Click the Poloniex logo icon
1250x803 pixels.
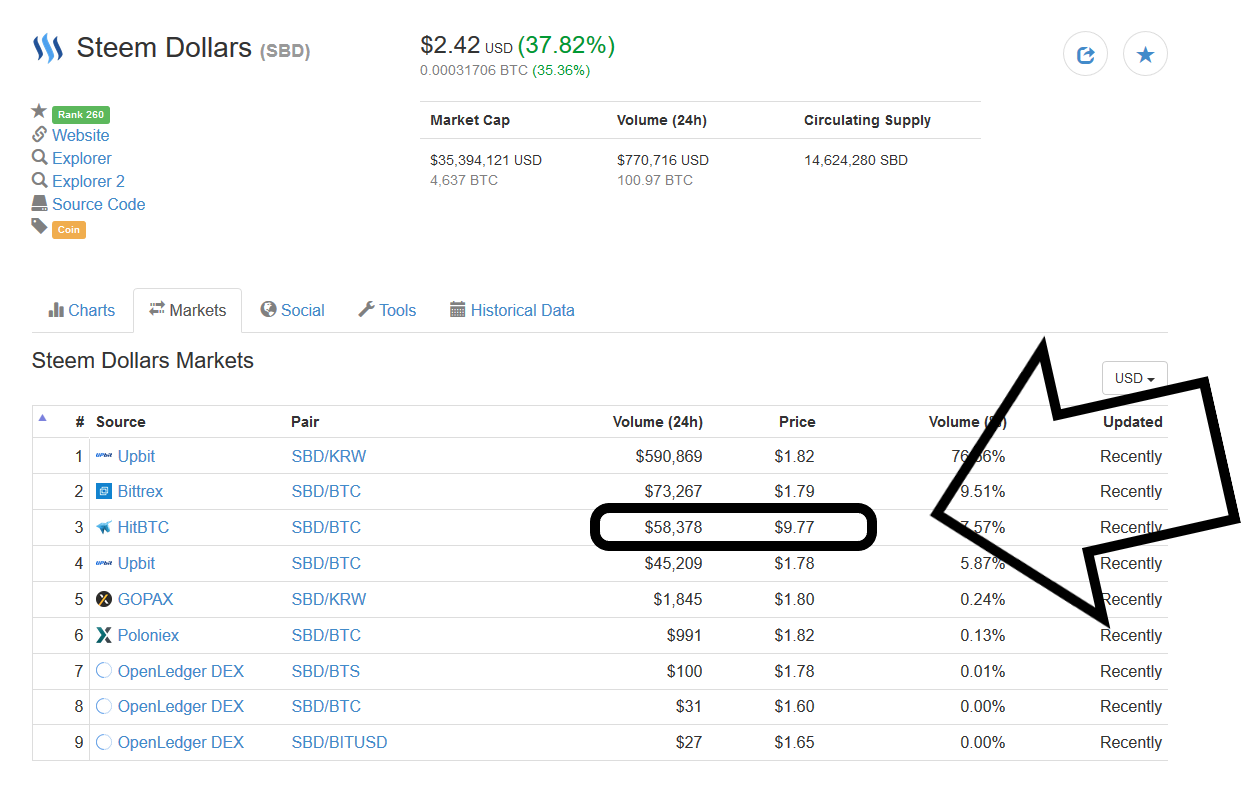pos(104,635)
